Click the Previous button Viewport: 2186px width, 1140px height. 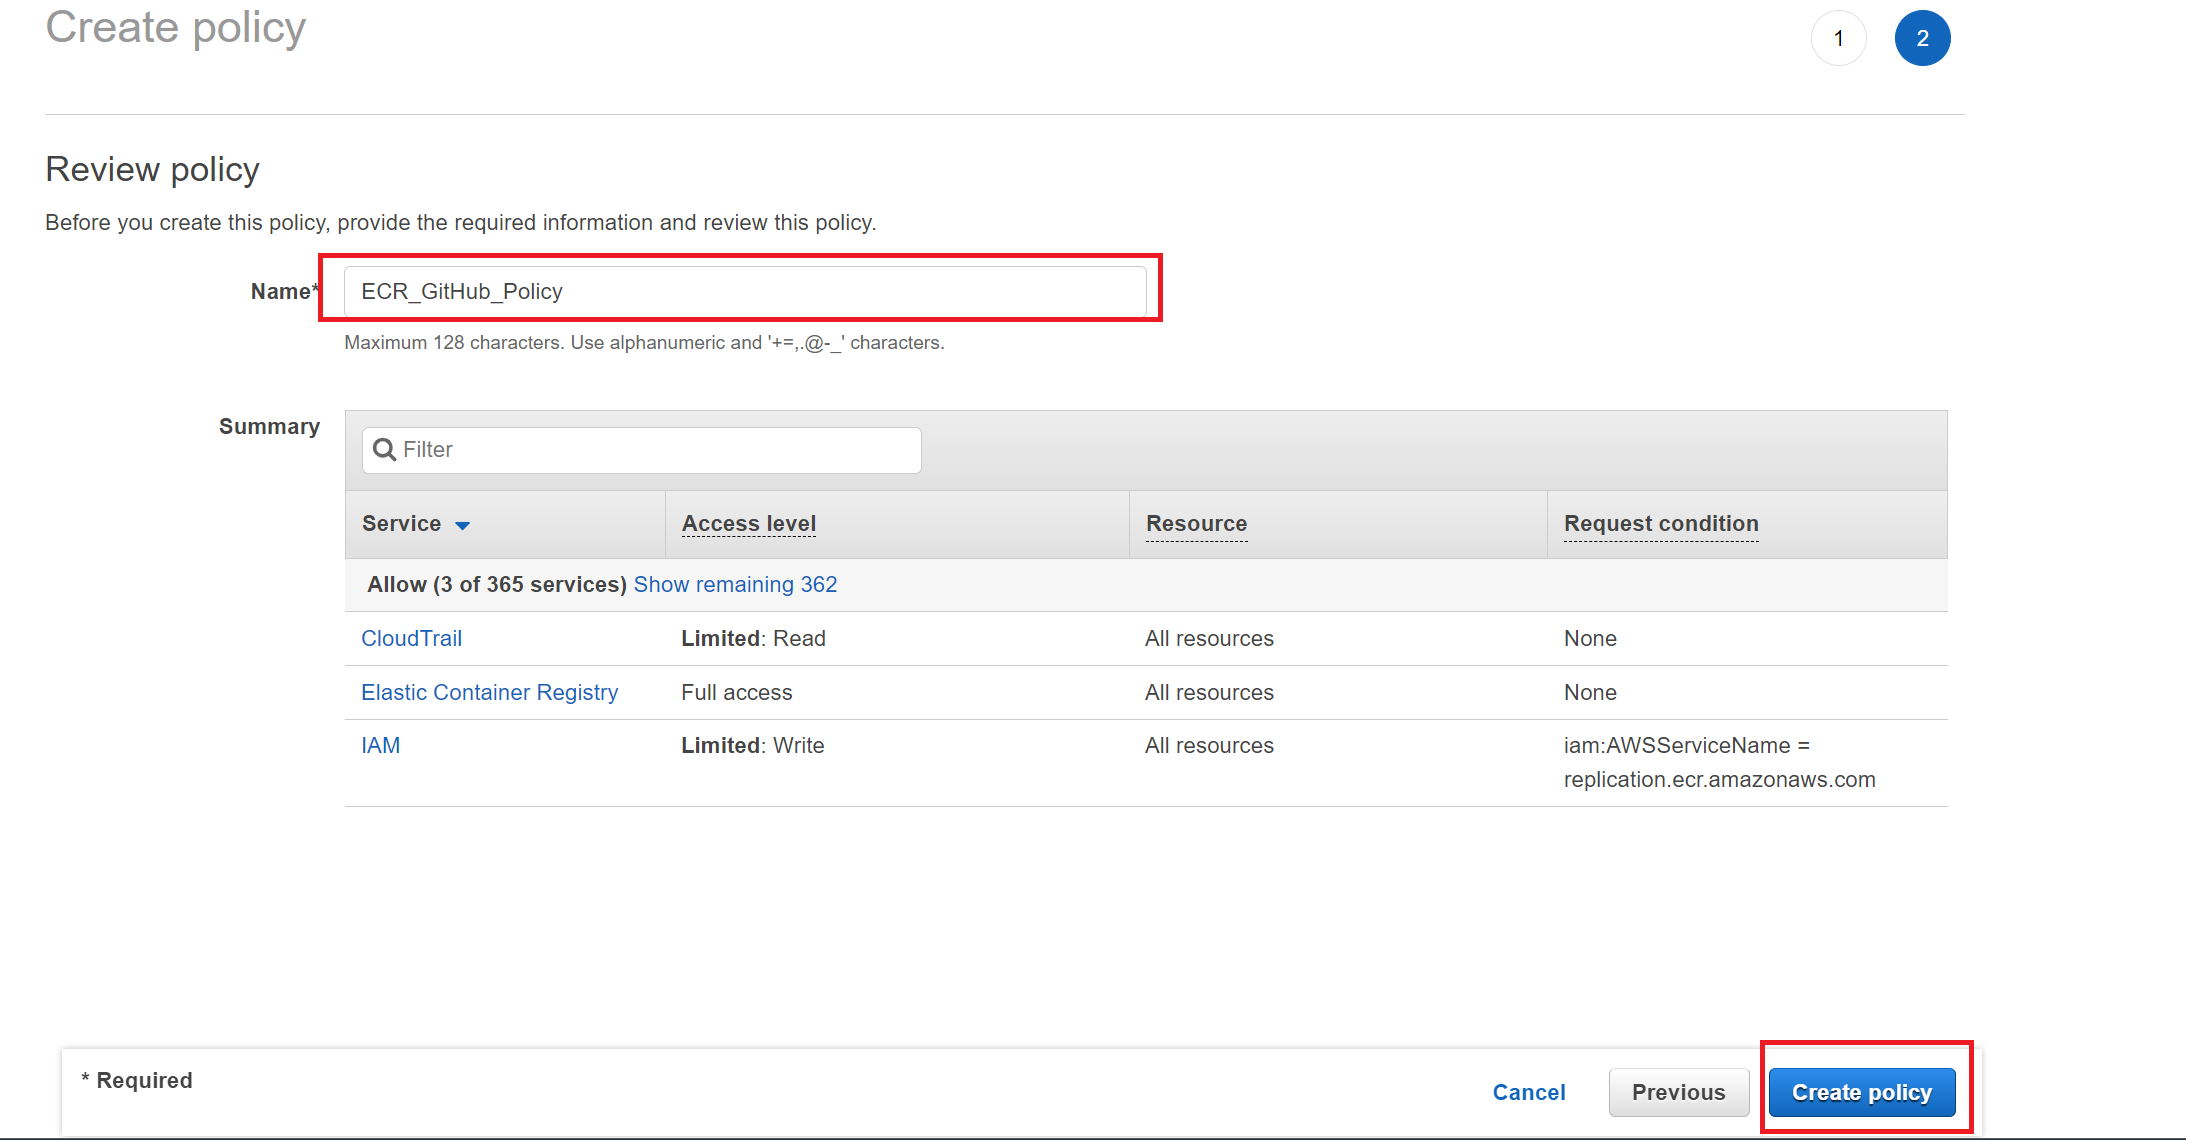click(1678, 1092)
